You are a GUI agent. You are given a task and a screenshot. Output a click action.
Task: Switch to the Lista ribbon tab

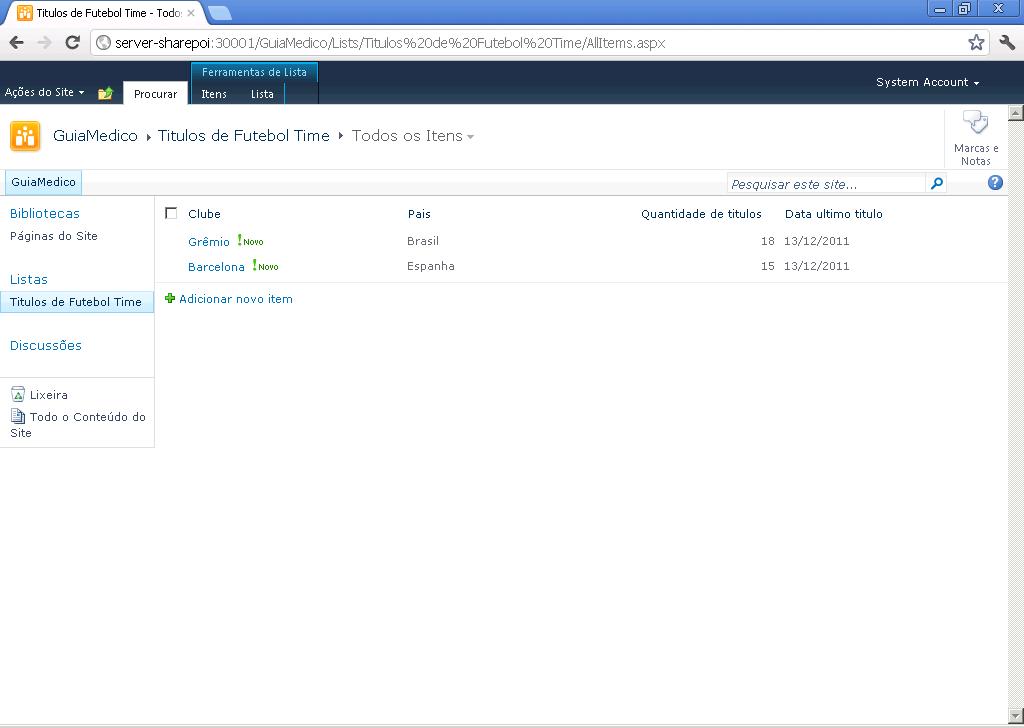262,93
